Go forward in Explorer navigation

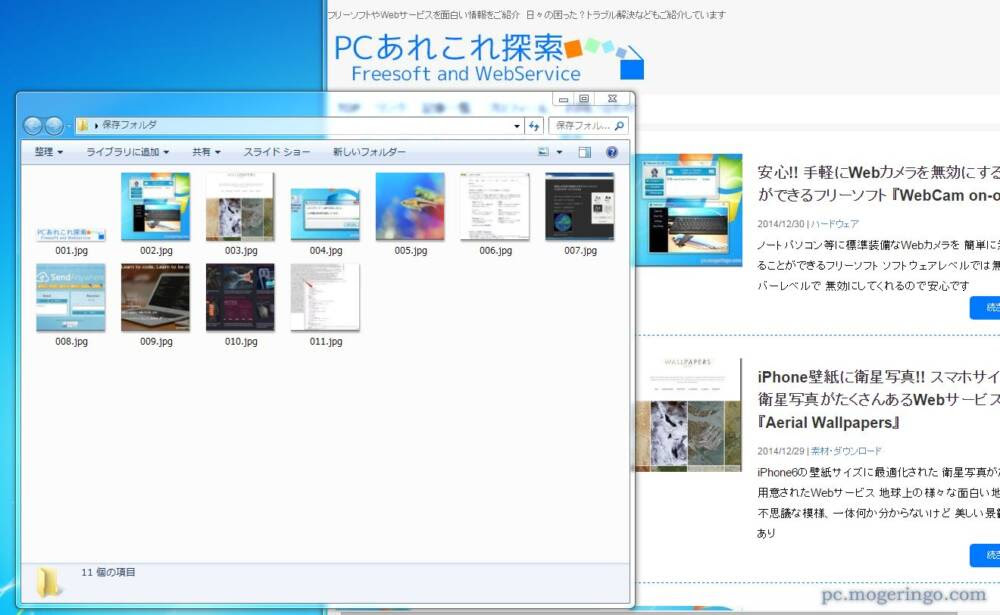click(54, 126)
